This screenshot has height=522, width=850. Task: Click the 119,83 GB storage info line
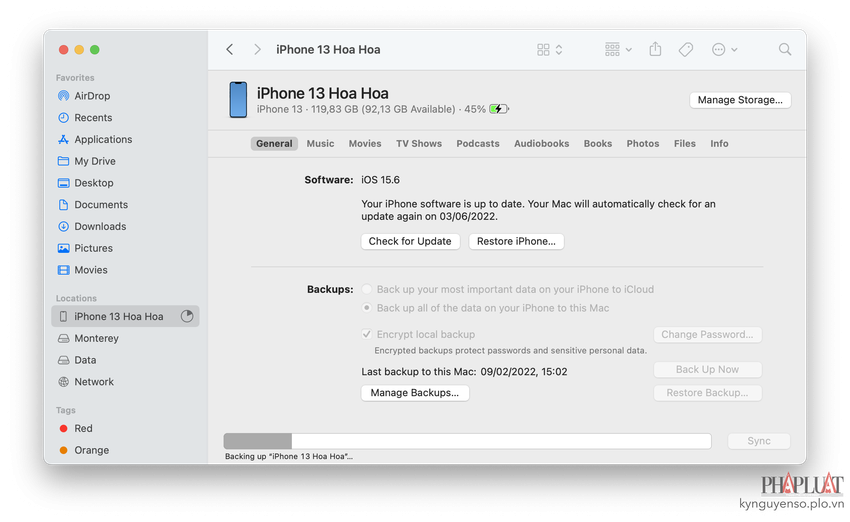coord(371,109)
